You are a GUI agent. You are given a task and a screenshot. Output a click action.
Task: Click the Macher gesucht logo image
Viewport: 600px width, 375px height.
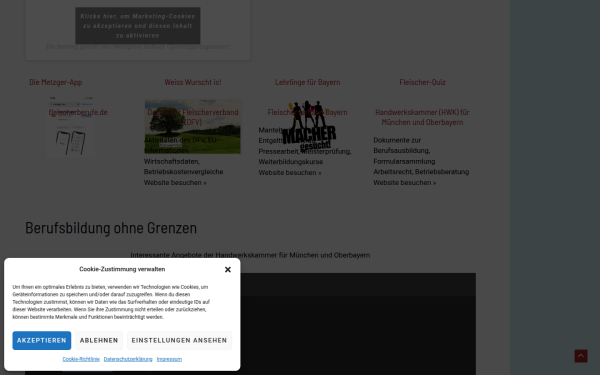309,125
